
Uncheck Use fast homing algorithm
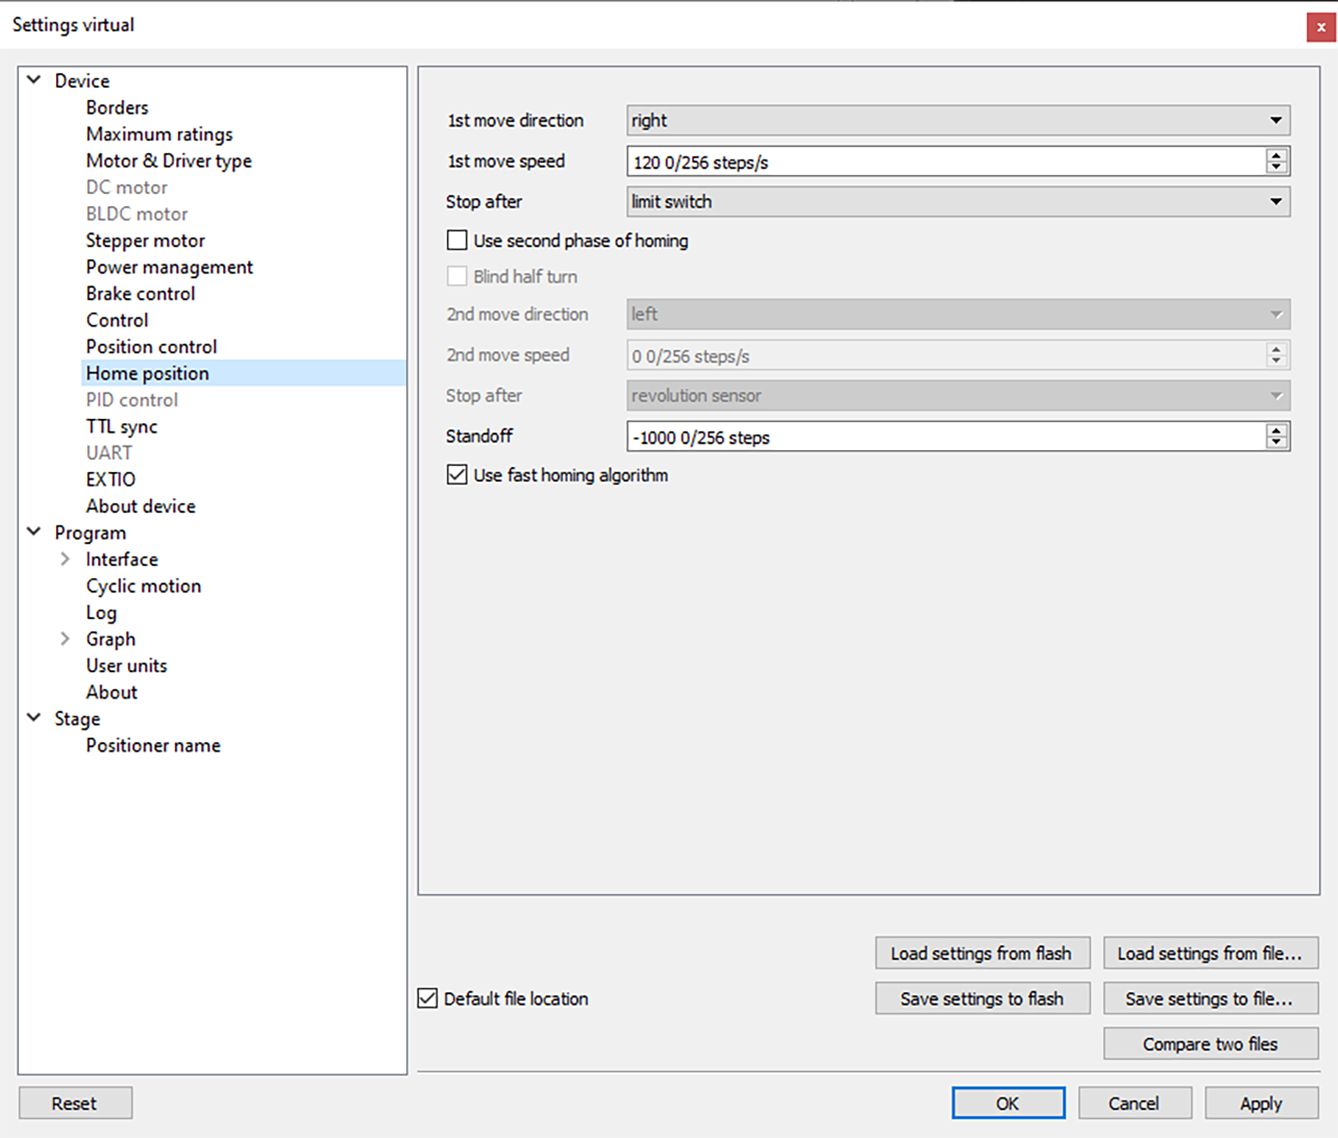point(457,475)
